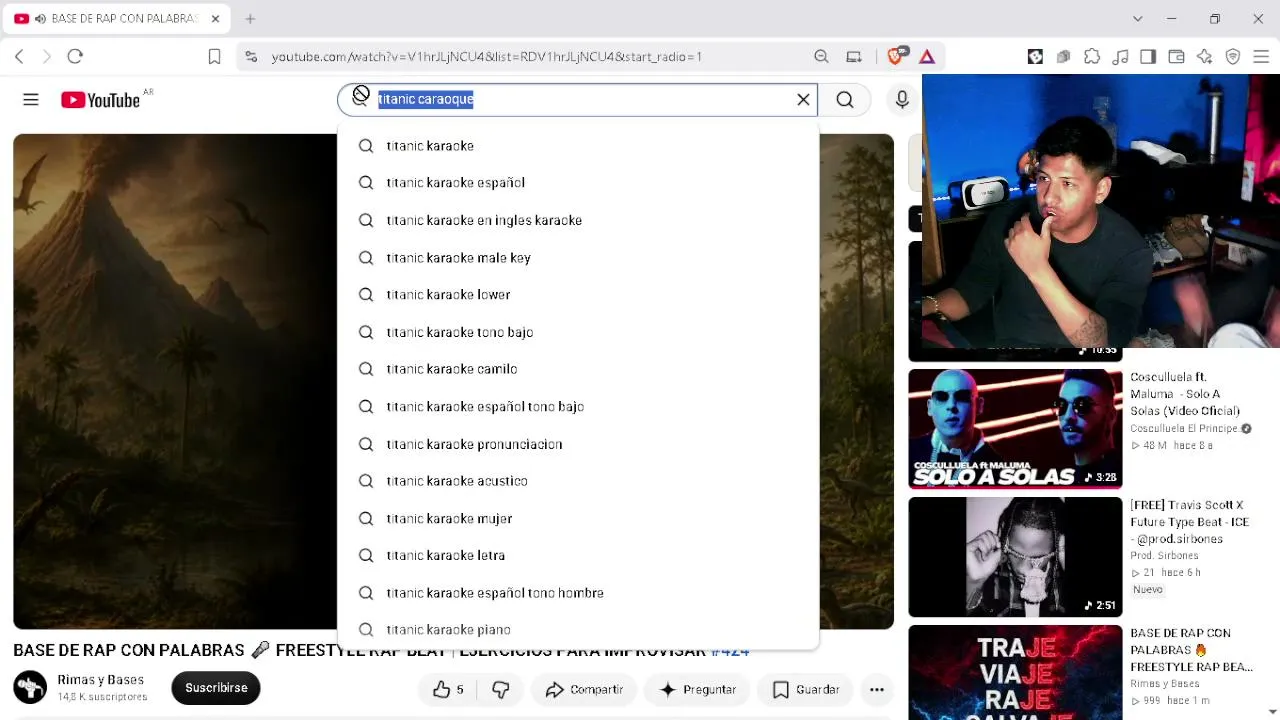
Task: Bookmark this page
Action: click(x=214, y=57)
